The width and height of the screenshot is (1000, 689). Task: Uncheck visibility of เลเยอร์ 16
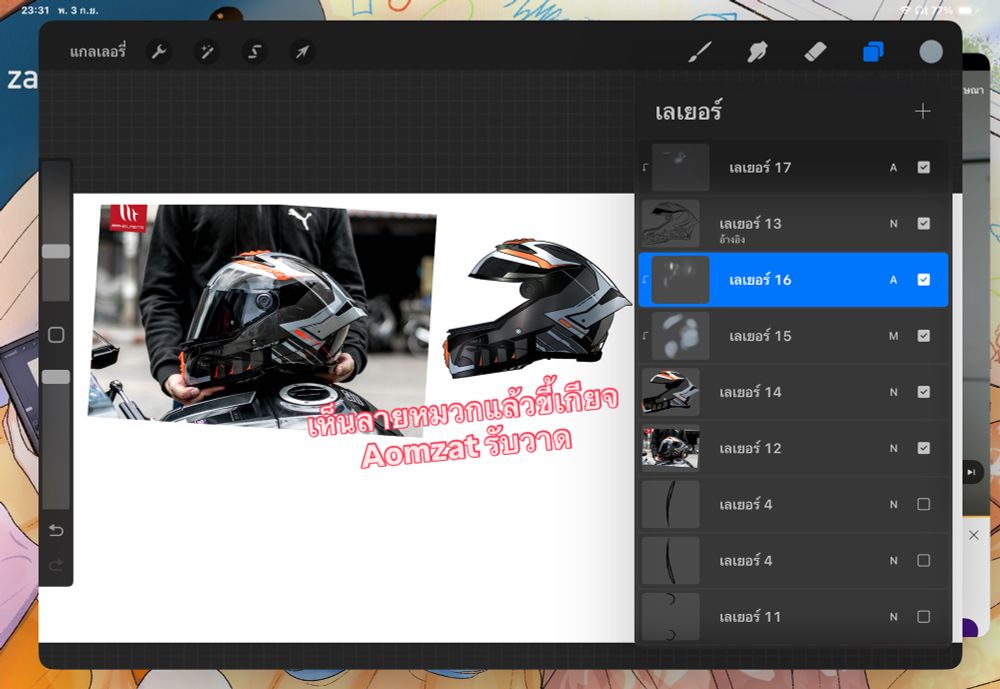[923, 279]
